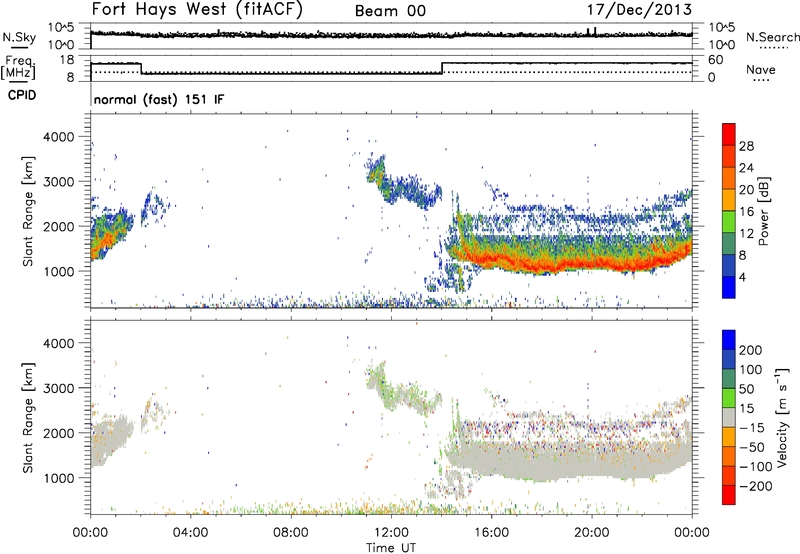The height and width of the screenshot is (554, 800).
Task: Click the '20:00' time tick label
Action: coord(591,533)
